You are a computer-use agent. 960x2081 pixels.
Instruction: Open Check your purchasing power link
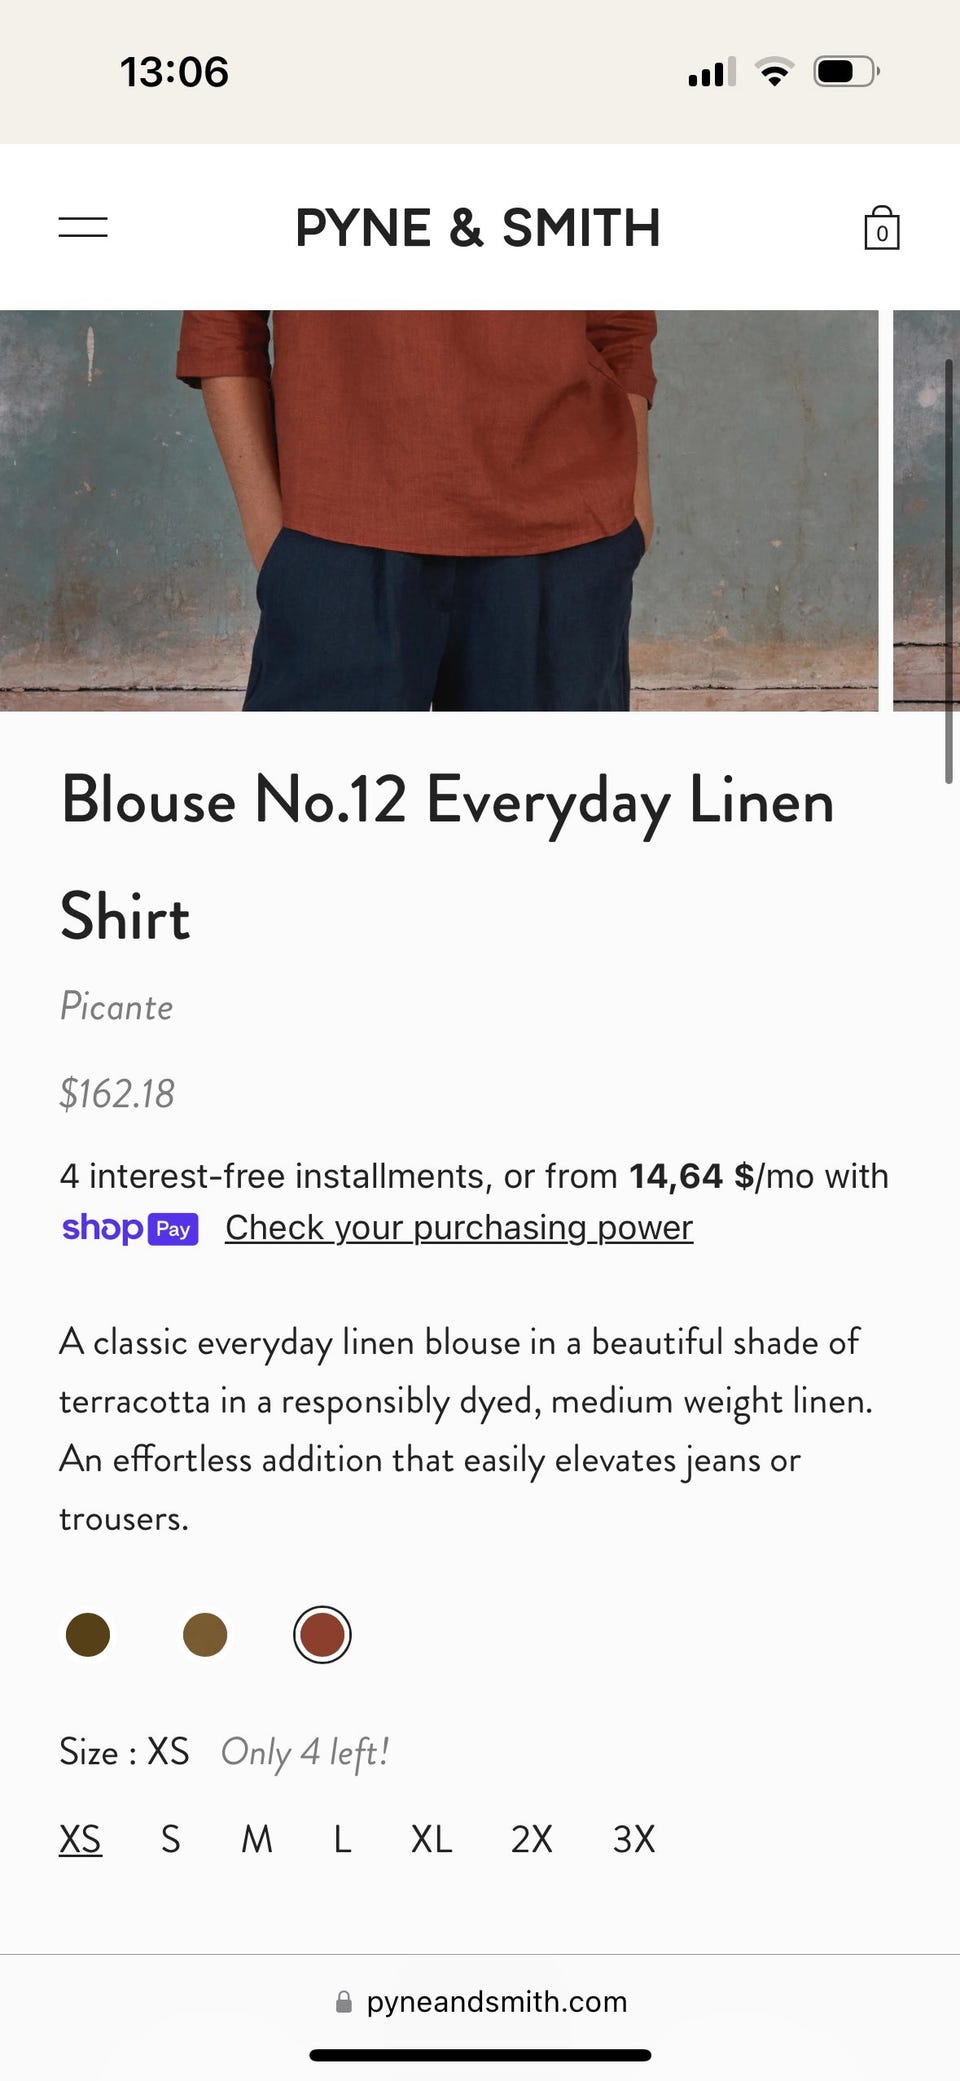(x=459, y=1228)
